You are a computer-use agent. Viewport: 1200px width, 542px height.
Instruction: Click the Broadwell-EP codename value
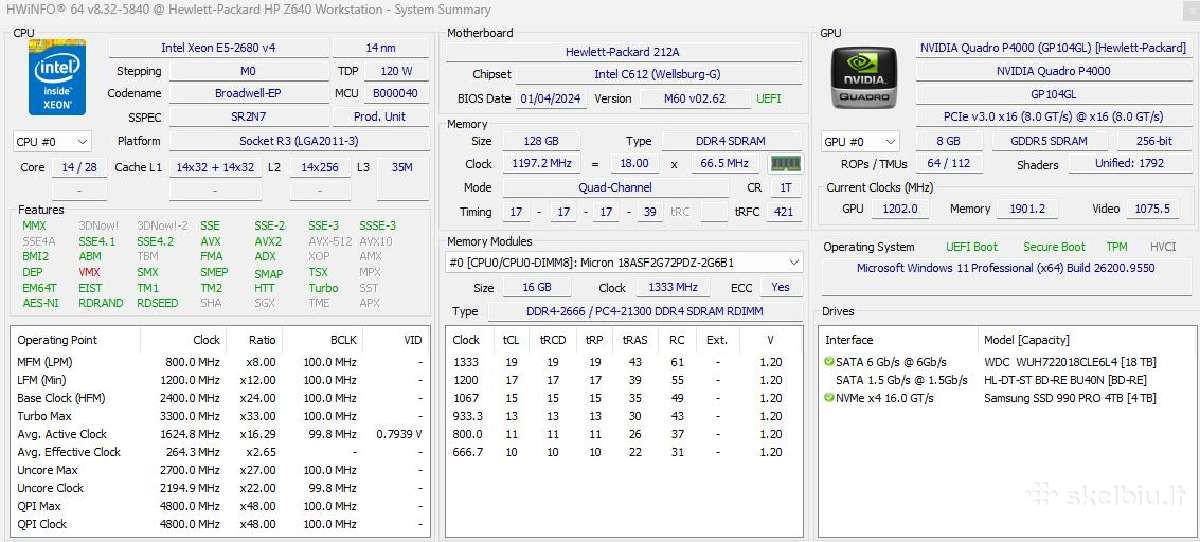pos(248,93)
